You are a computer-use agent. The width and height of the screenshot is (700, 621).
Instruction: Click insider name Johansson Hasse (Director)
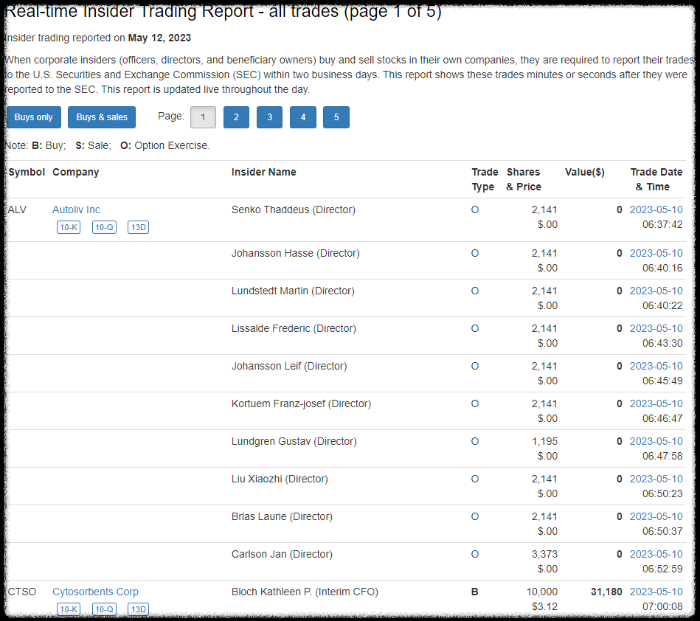[295, 253]
